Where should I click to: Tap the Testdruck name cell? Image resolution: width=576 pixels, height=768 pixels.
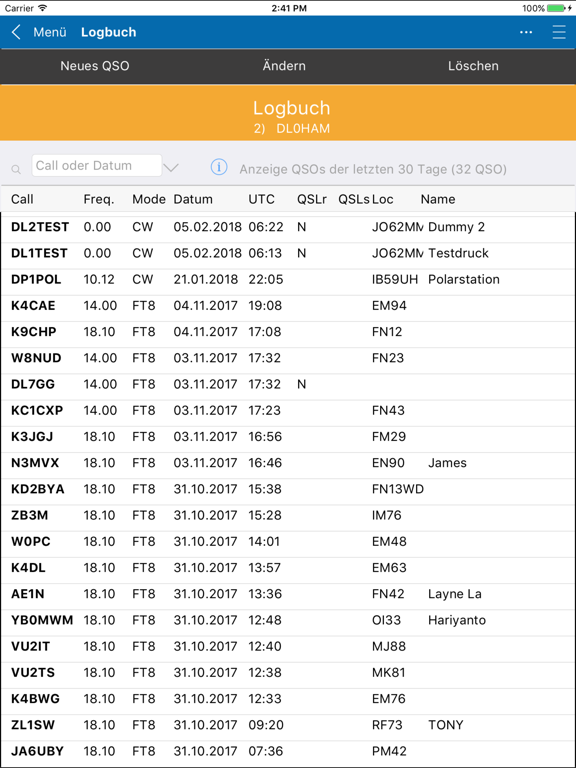click(x=458, y=253)
